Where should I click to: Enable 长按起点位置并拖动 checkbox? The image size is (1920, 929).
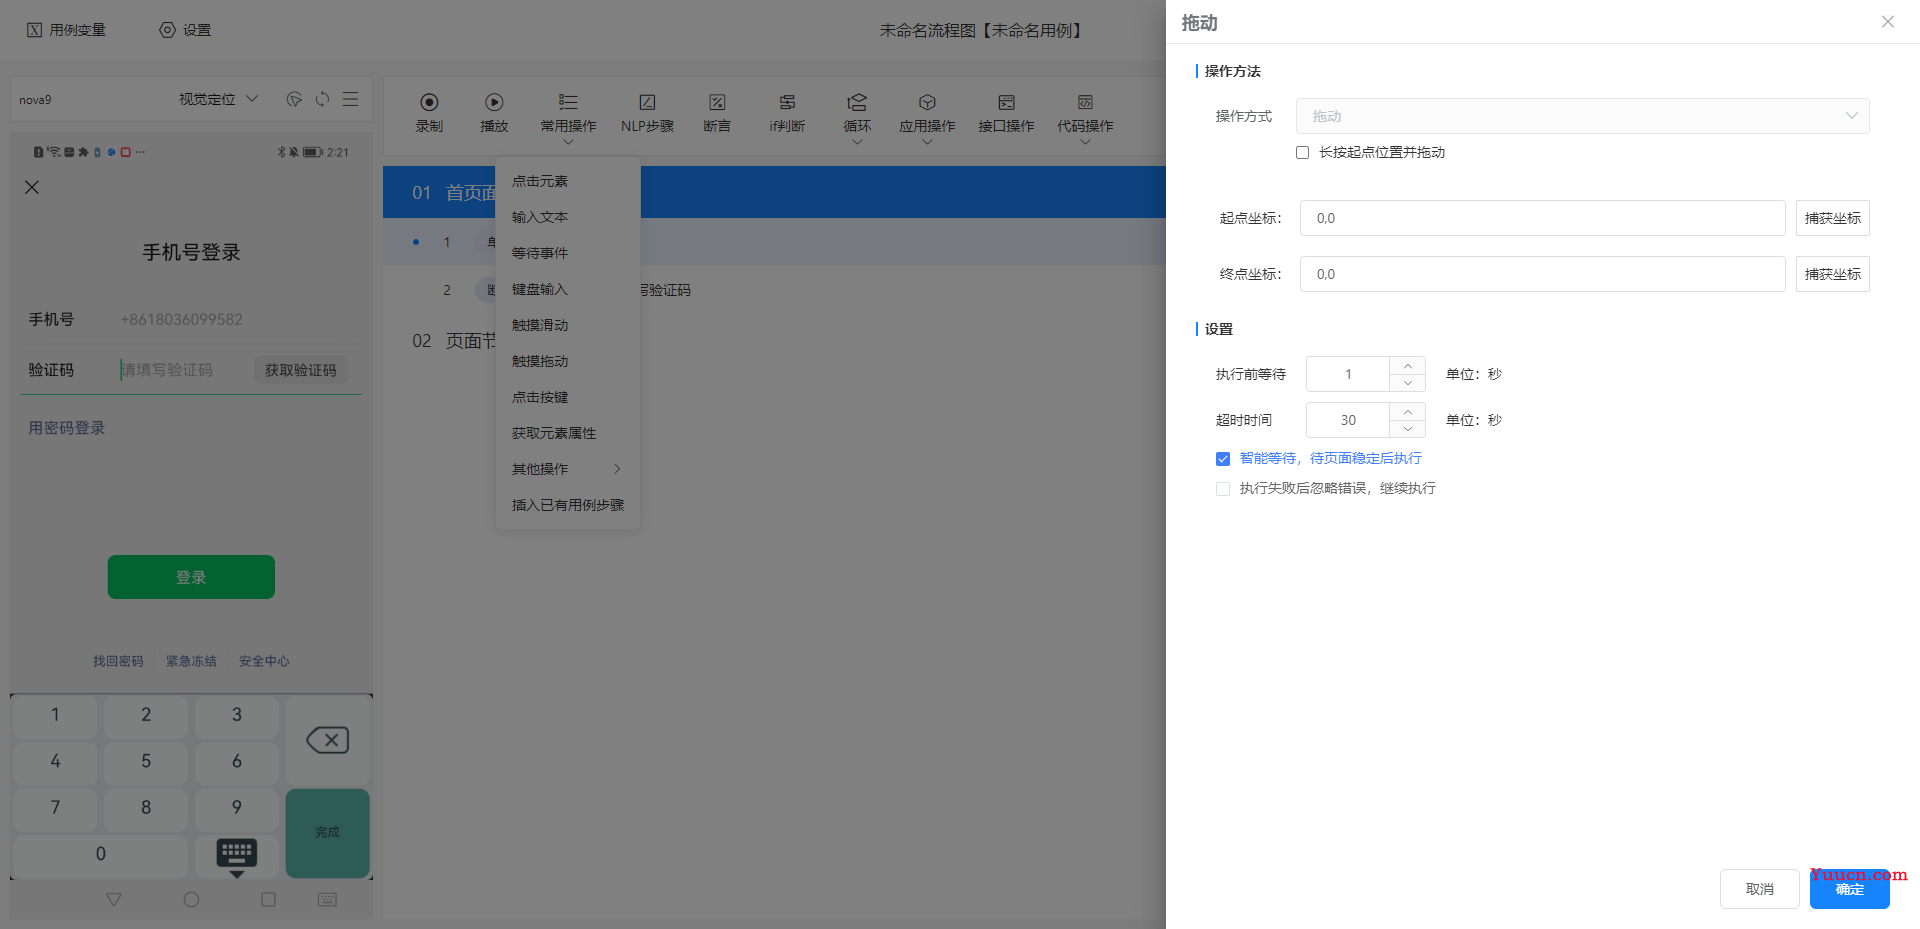tap(1302, 153)
